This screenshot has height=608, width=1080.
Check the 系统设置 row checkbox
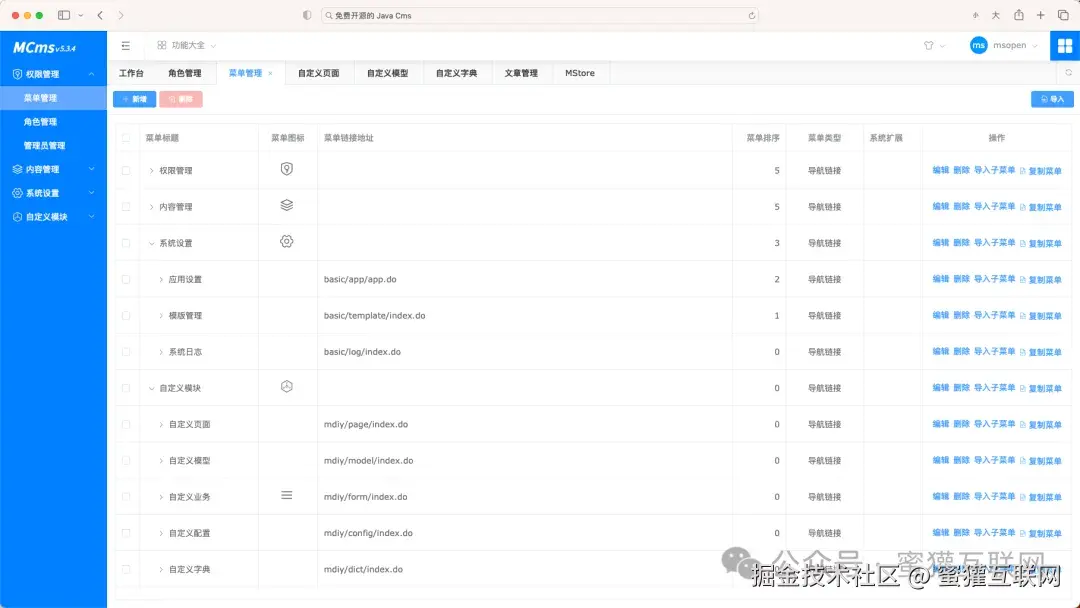point(126,243)
